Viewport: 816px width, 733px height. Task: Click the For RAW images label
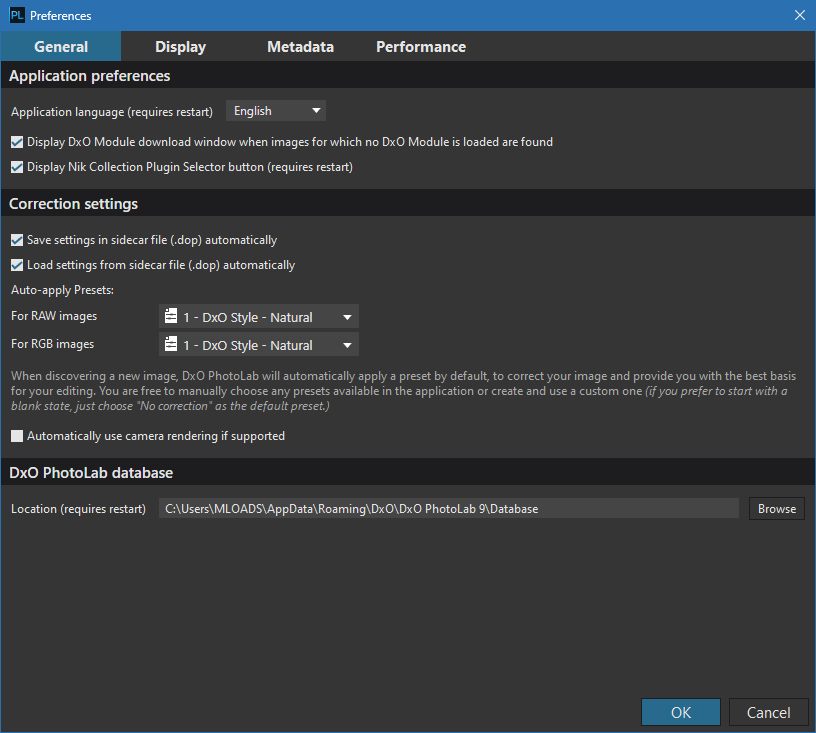pos(54,316)
